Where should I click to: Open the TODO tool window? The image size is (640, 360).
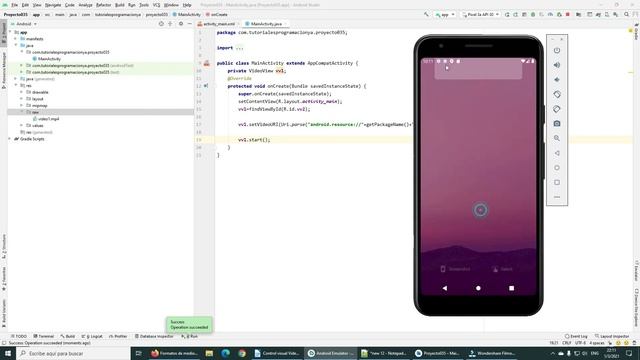coord(19,336)
